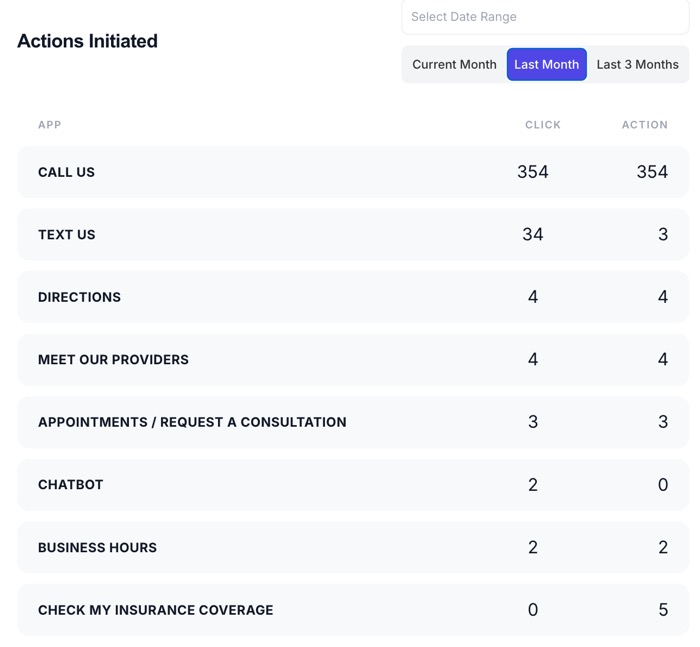Show Last 3 Months data

click(x=638, y=64)
